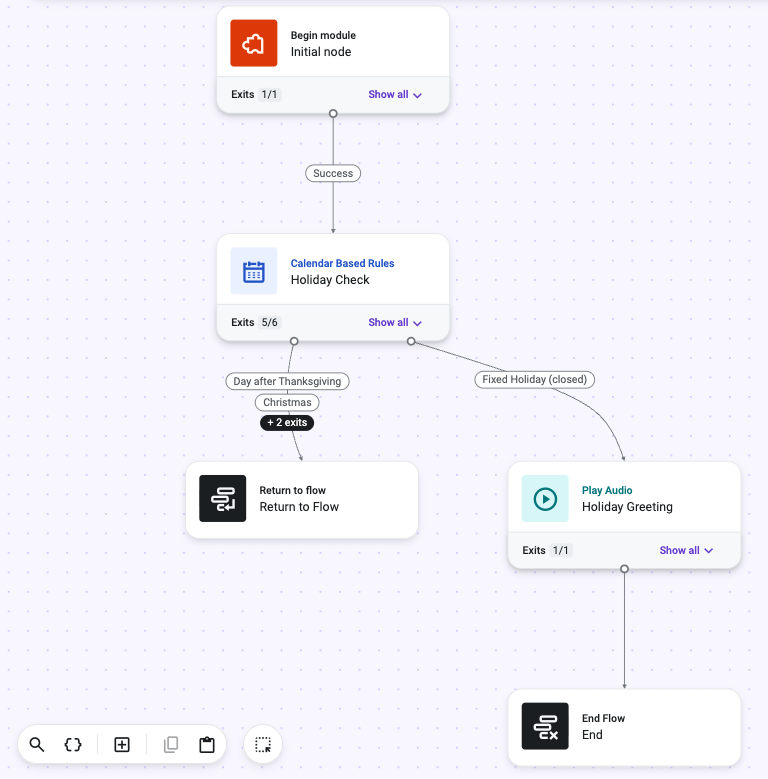This screenshot has height=779, width=768.
Task: Expand the + 2 exits badge
Action: tap(287, 422)
